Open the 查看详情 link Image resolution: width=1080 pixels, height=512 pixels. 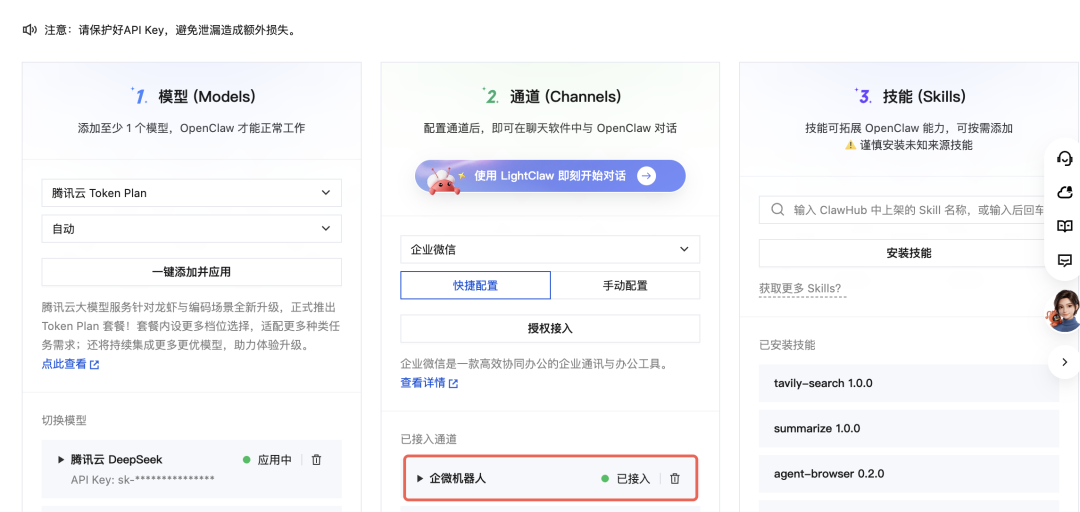click(x=423, y=383)
